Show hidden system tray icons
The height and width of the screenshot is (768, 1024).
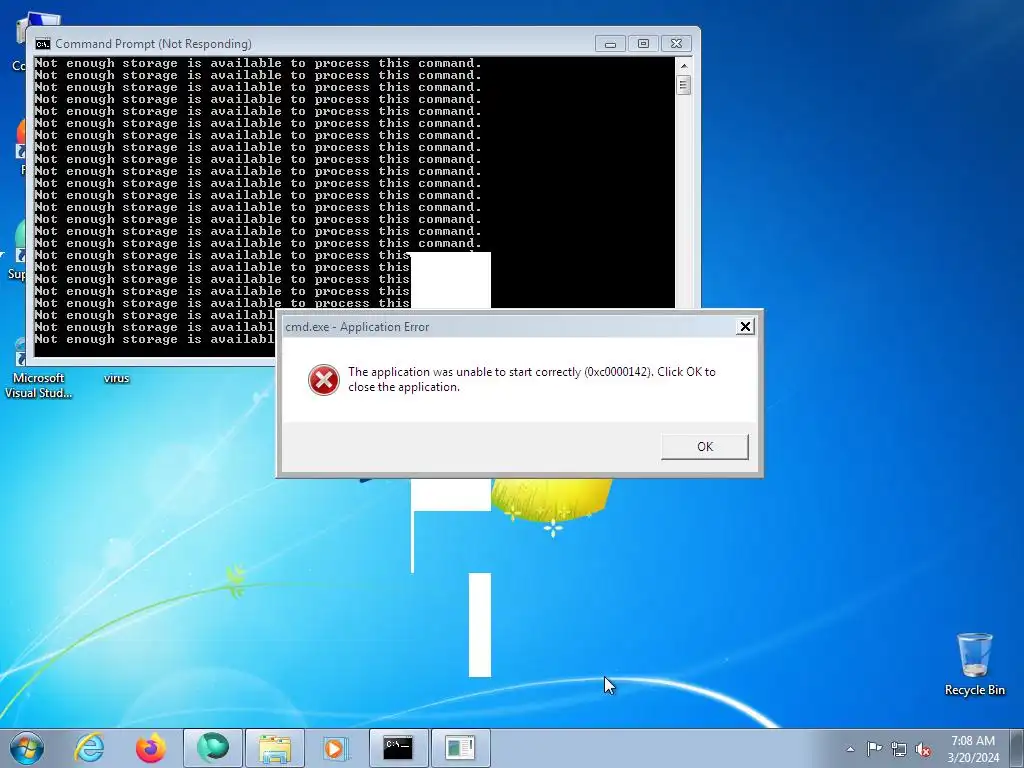pos(850,749)
